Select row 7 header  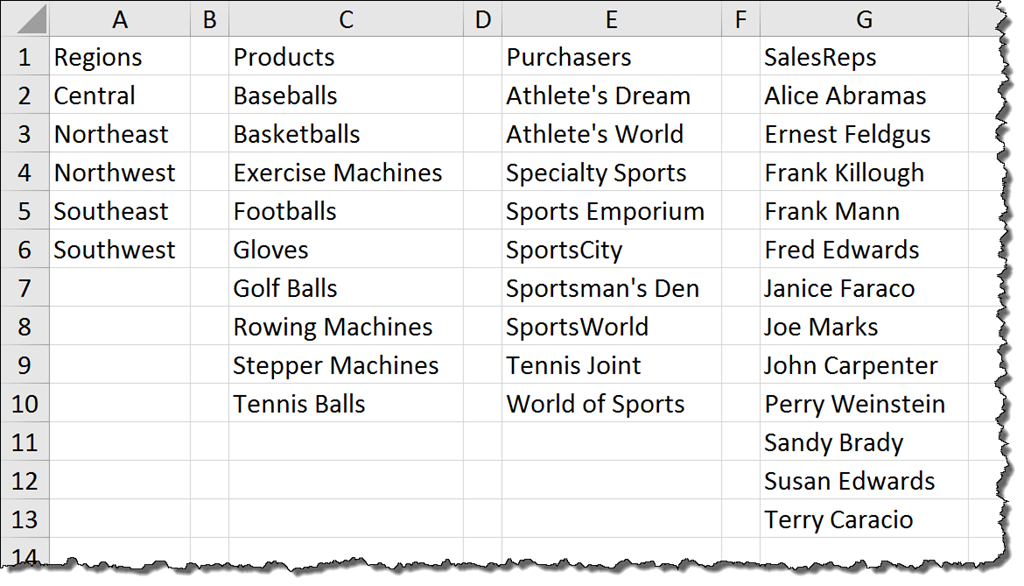tap(24, 288)
